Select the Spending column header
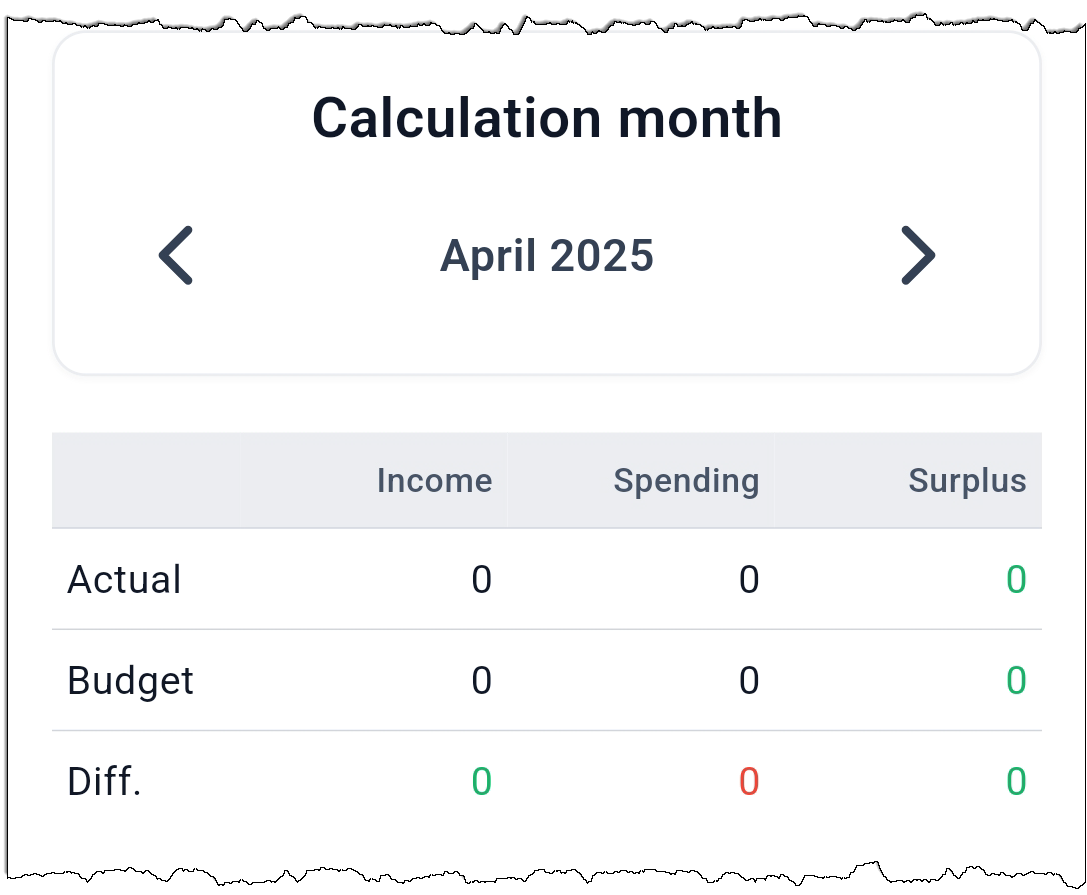This screenshot has width=1087, height=895. [686, 480]
